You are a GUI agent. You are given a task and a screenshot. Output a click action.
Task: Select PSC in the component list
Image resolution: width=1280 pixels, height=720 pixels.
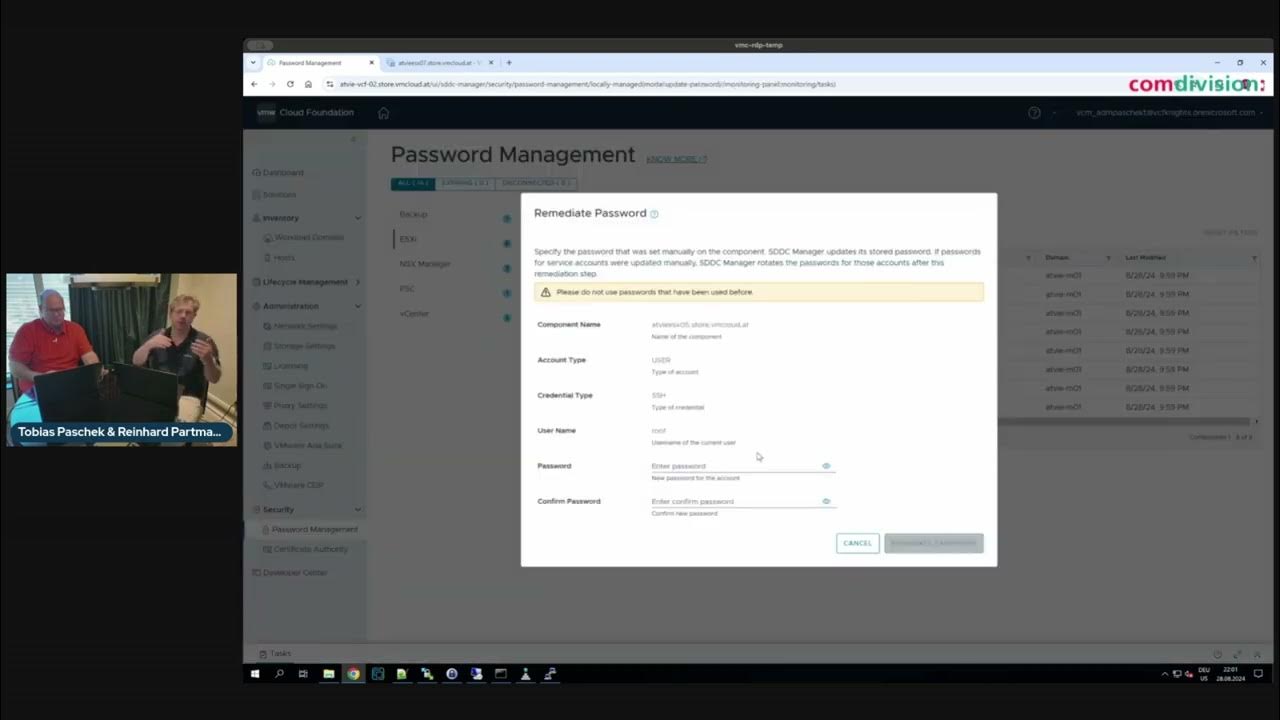[x=407, y=289]
